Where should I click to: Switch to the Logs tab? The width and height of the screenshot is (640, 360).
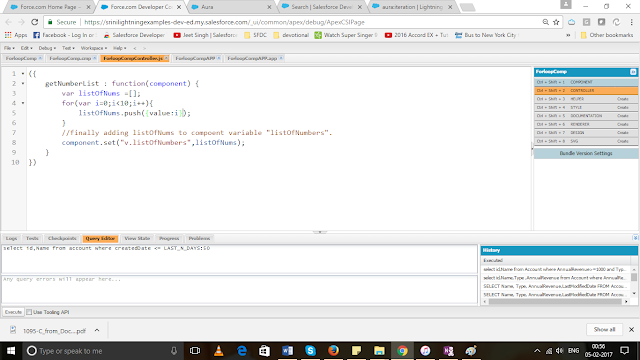click(11, 238)
